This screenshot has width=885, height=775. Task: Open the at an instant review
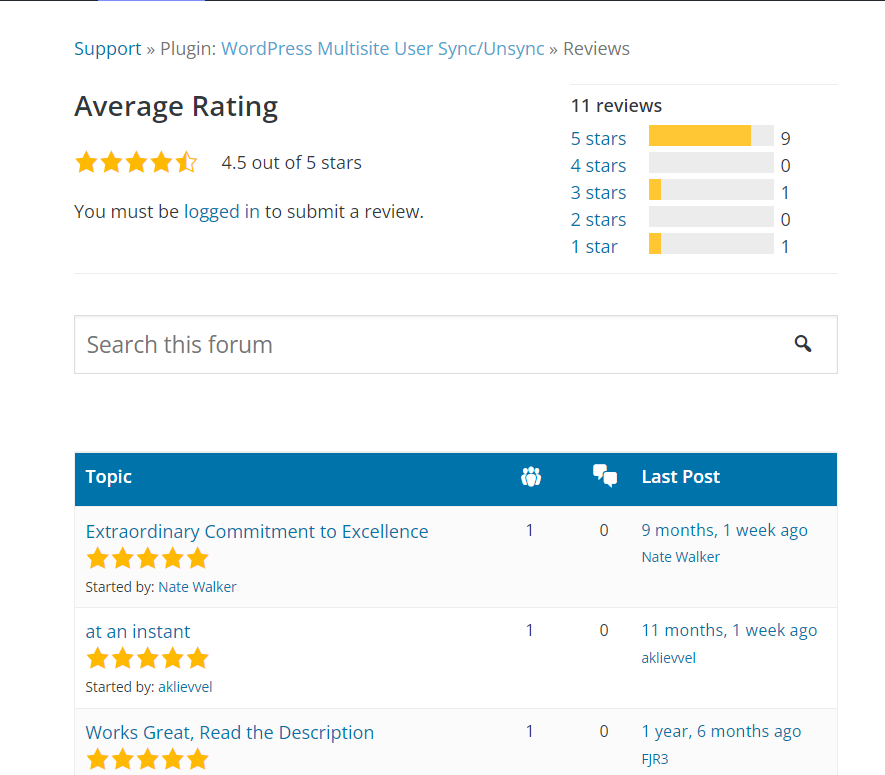138,632
